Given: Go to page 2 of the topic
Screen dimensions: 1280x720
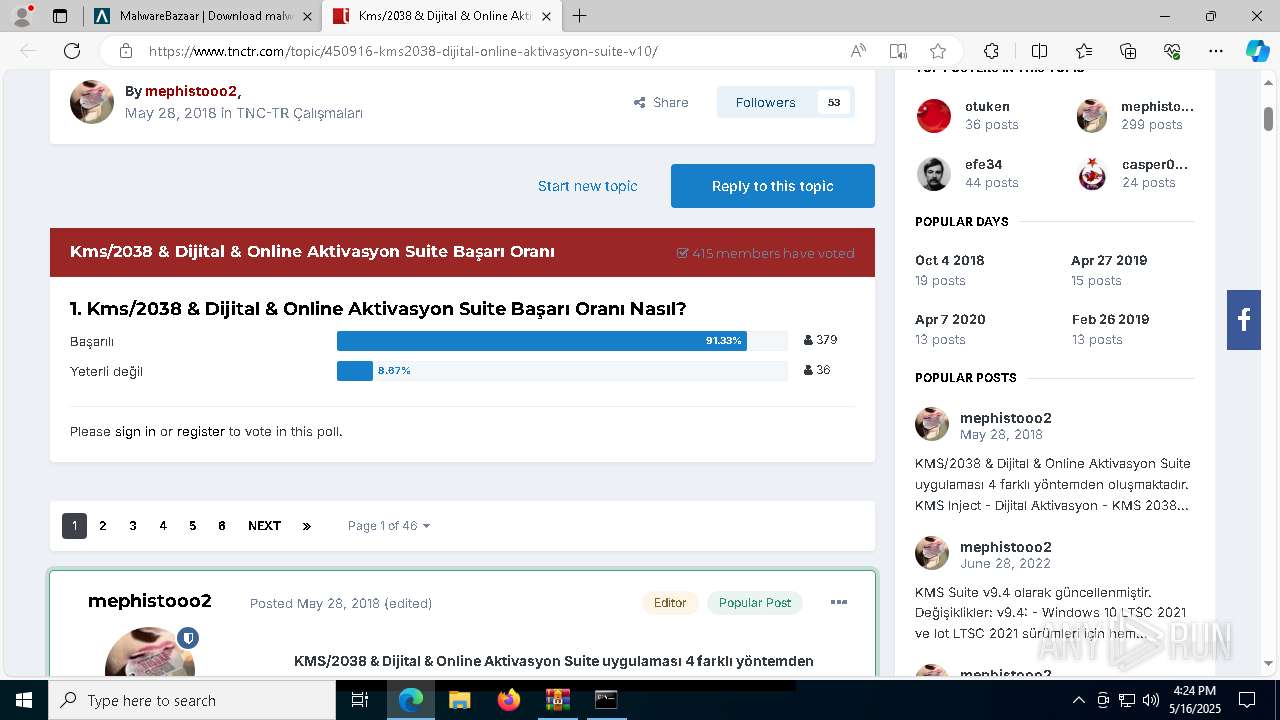Looking at the screenshot, I should (x=102, y=526).
